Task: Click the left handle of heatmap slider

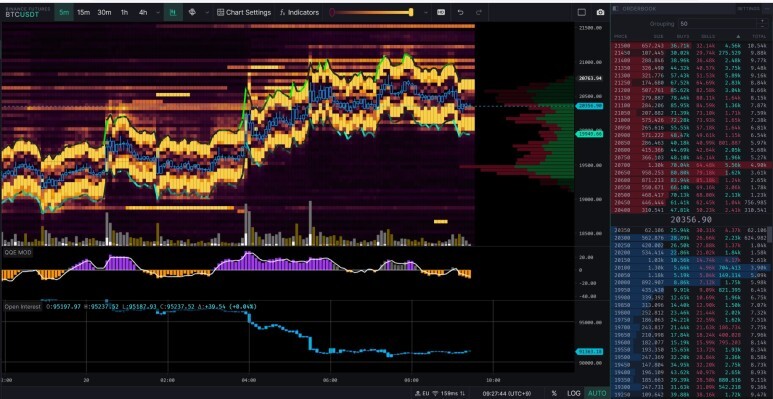Action: [x=332, y=12]
